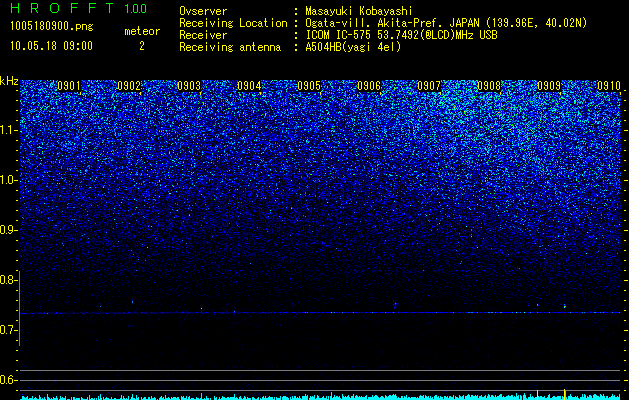This screenshot has width=629, height=400.
Task: Click the Receiving antenna label
Action: [230, 47]
